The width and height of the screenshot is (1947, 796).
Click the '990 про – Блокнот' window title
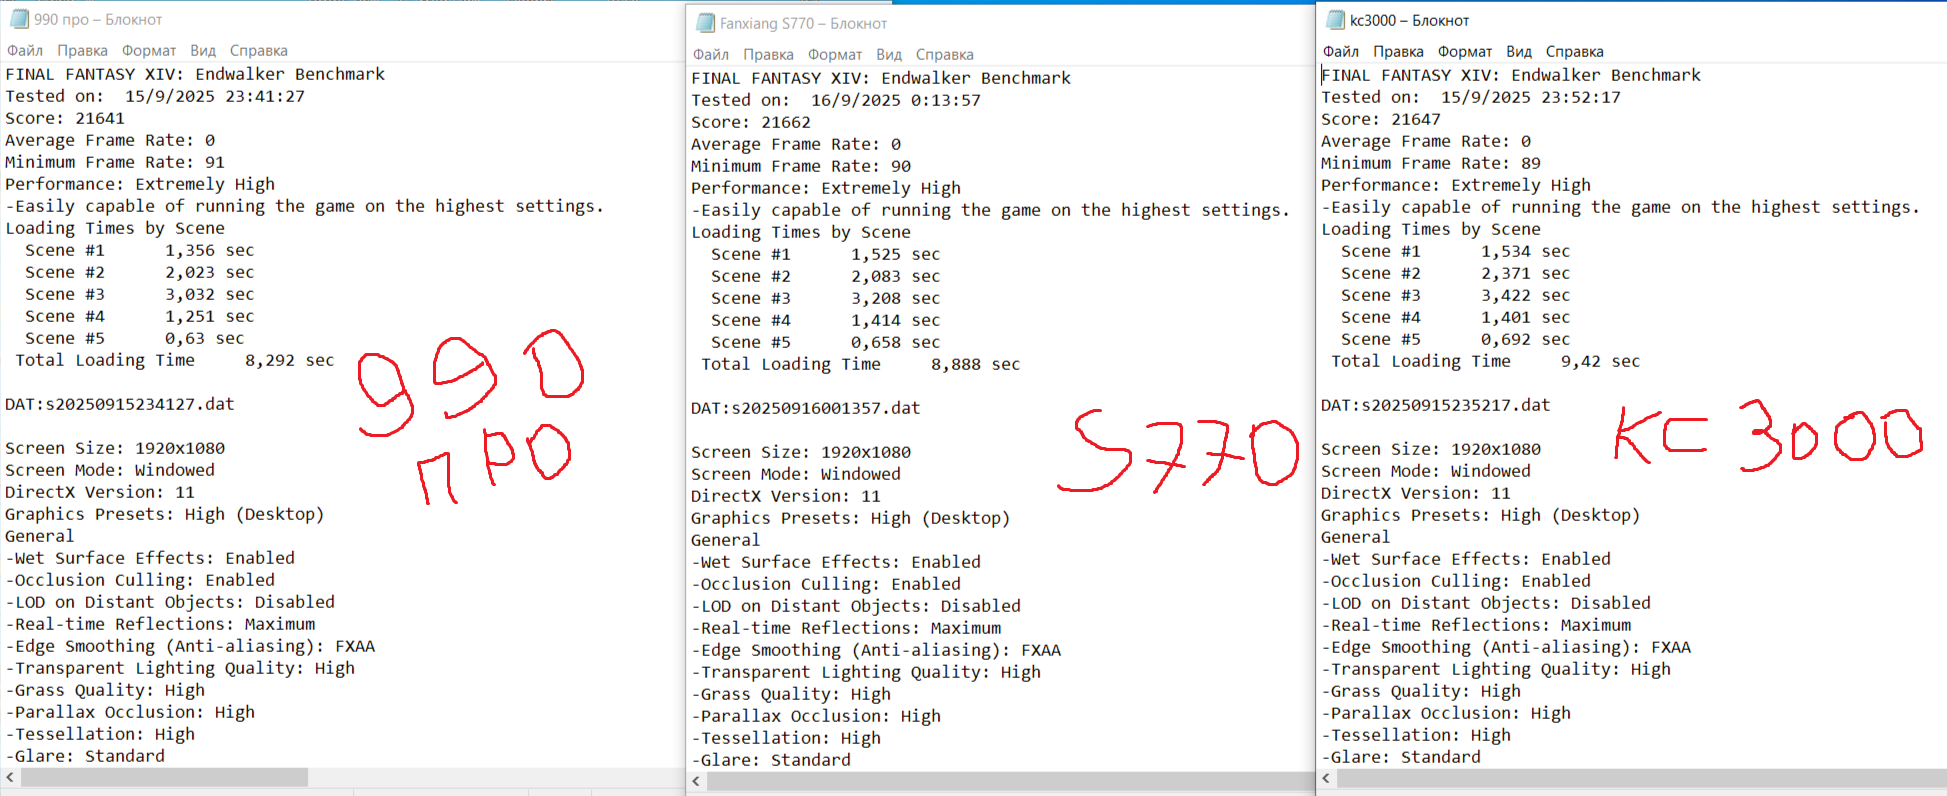coord(98,20)
